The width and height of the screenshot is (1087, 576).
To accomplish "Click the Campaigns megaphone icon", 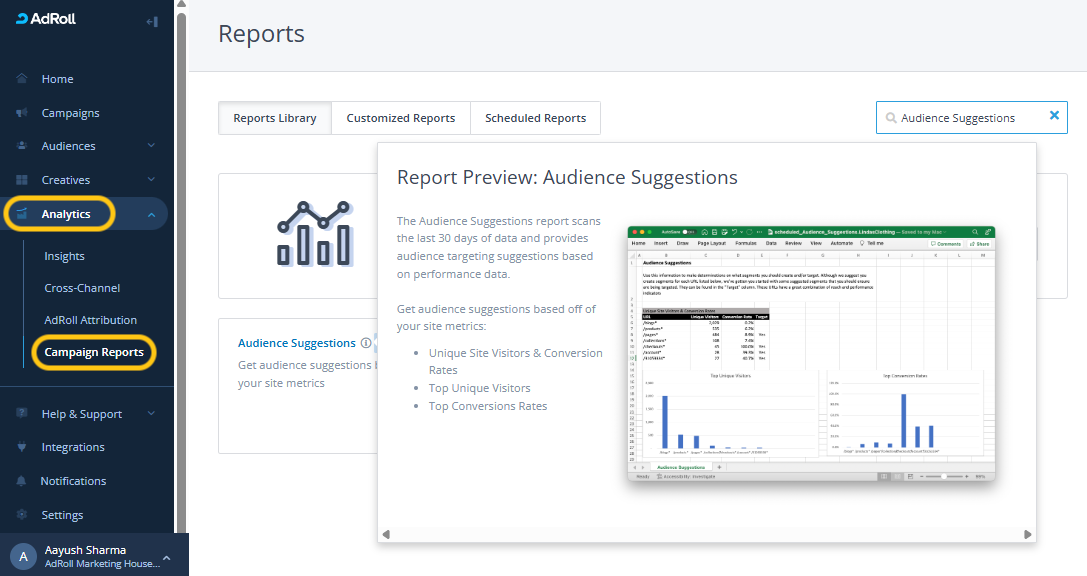I will click(22, 113).
